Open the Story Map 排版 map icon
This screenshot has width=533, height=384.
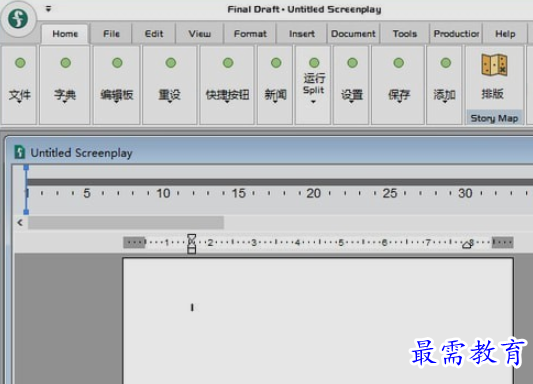495,65
